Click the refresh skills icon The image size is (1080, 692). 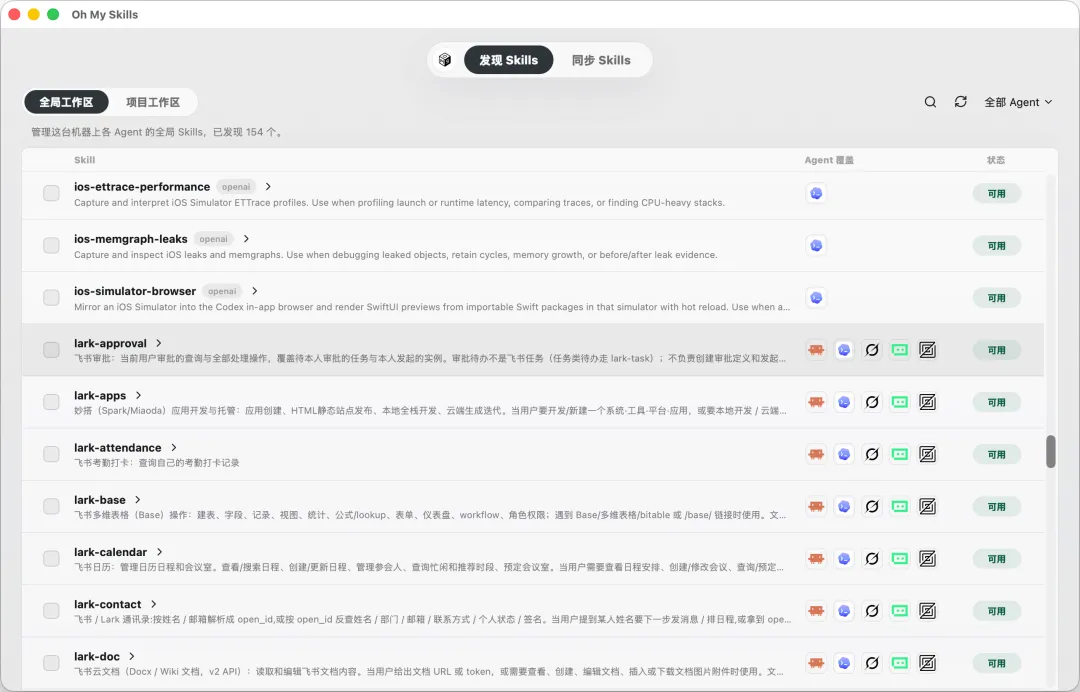(x=960, y=102)
